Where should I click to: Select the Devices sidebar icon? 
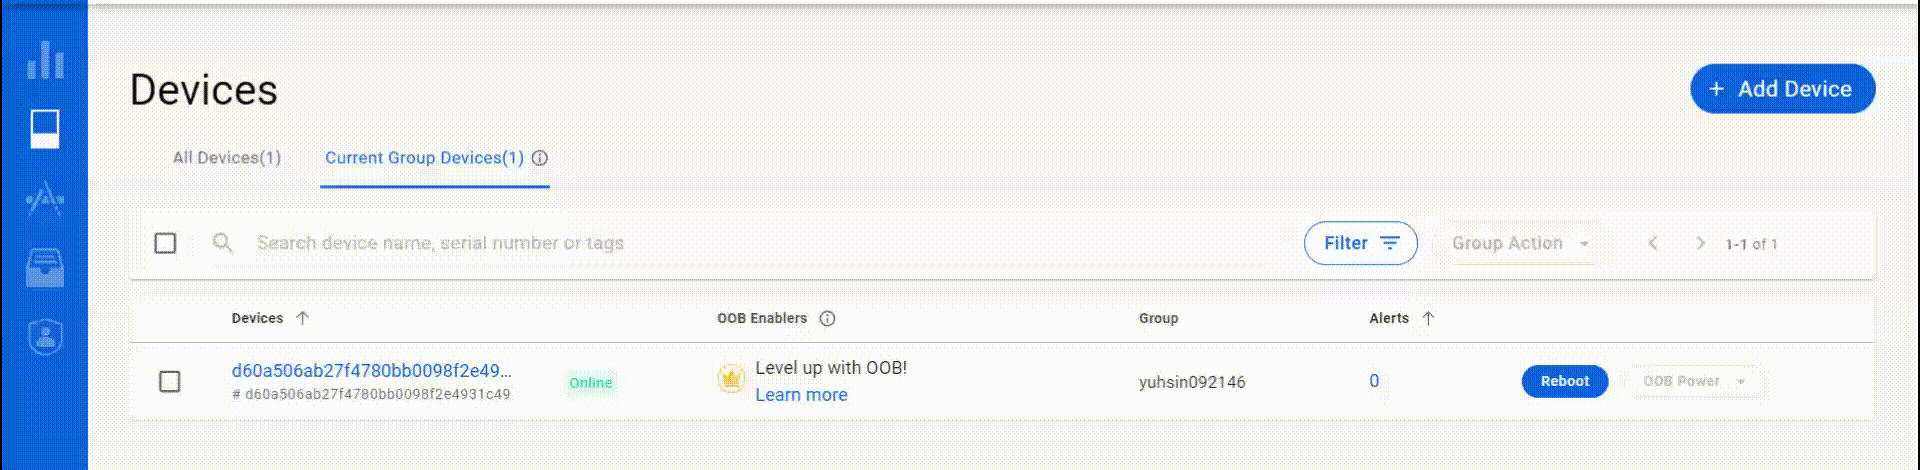[x=45, y=129]
